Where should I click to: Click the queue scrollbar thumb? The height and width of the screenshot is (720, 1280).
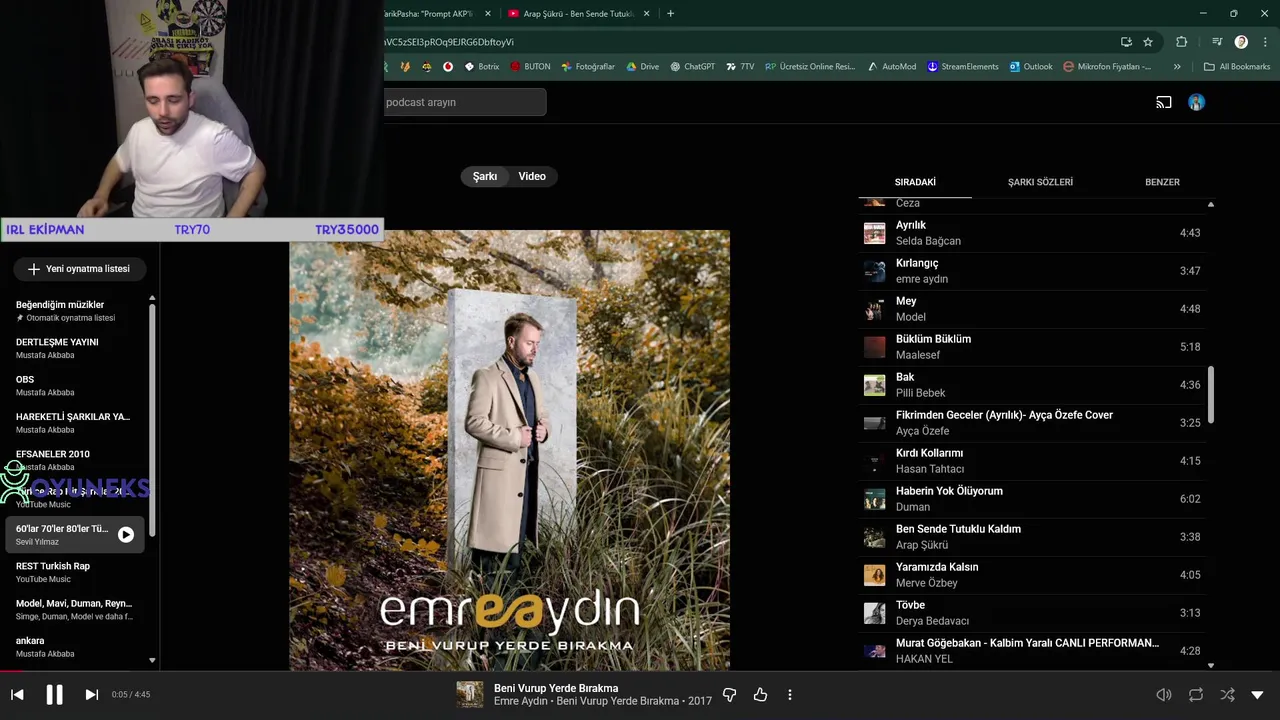[1211, 395]
